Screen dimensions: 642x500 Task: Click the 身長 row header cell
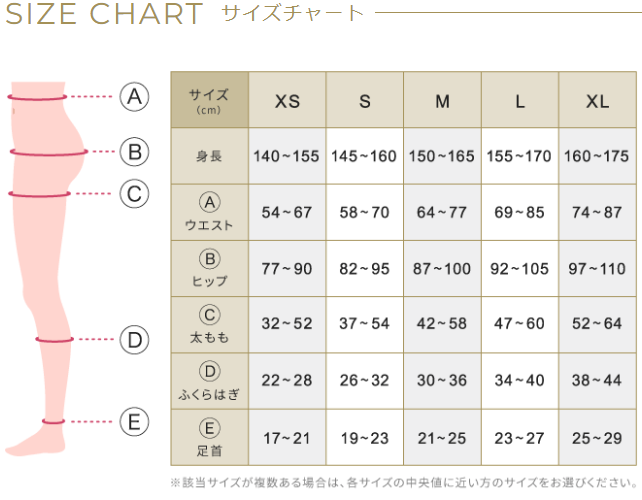209,156
